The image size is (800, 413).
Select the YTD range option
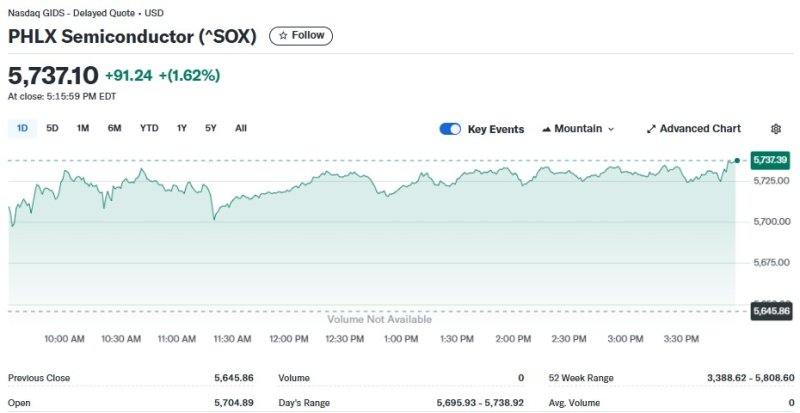pyautogui.click(x=149, y=128)
